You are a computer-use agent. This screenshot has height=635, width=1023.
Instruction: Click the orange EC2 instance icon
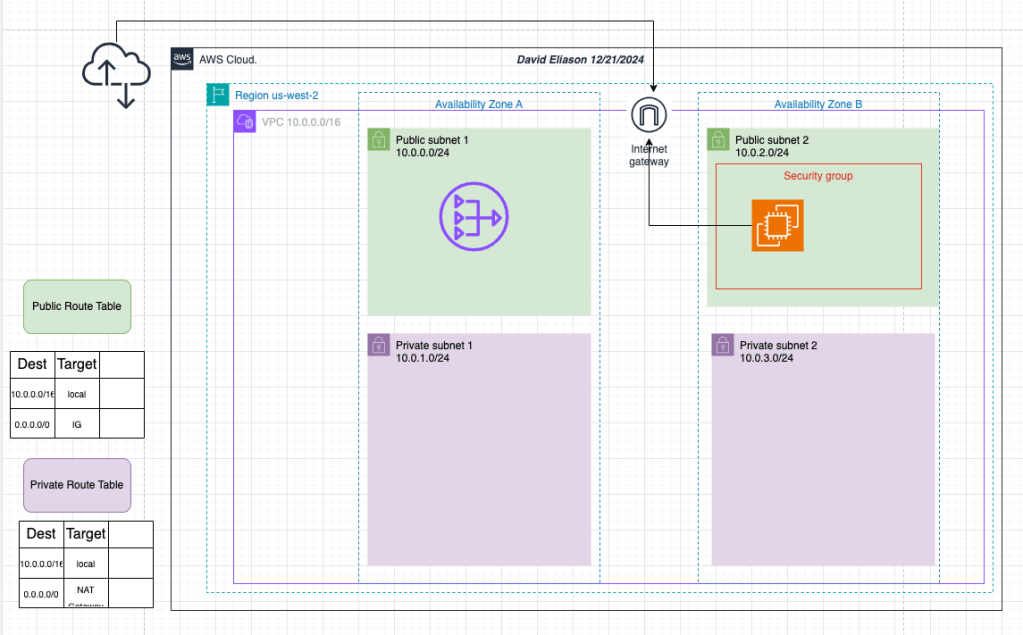pyautogui.click(x=778, y=226)
